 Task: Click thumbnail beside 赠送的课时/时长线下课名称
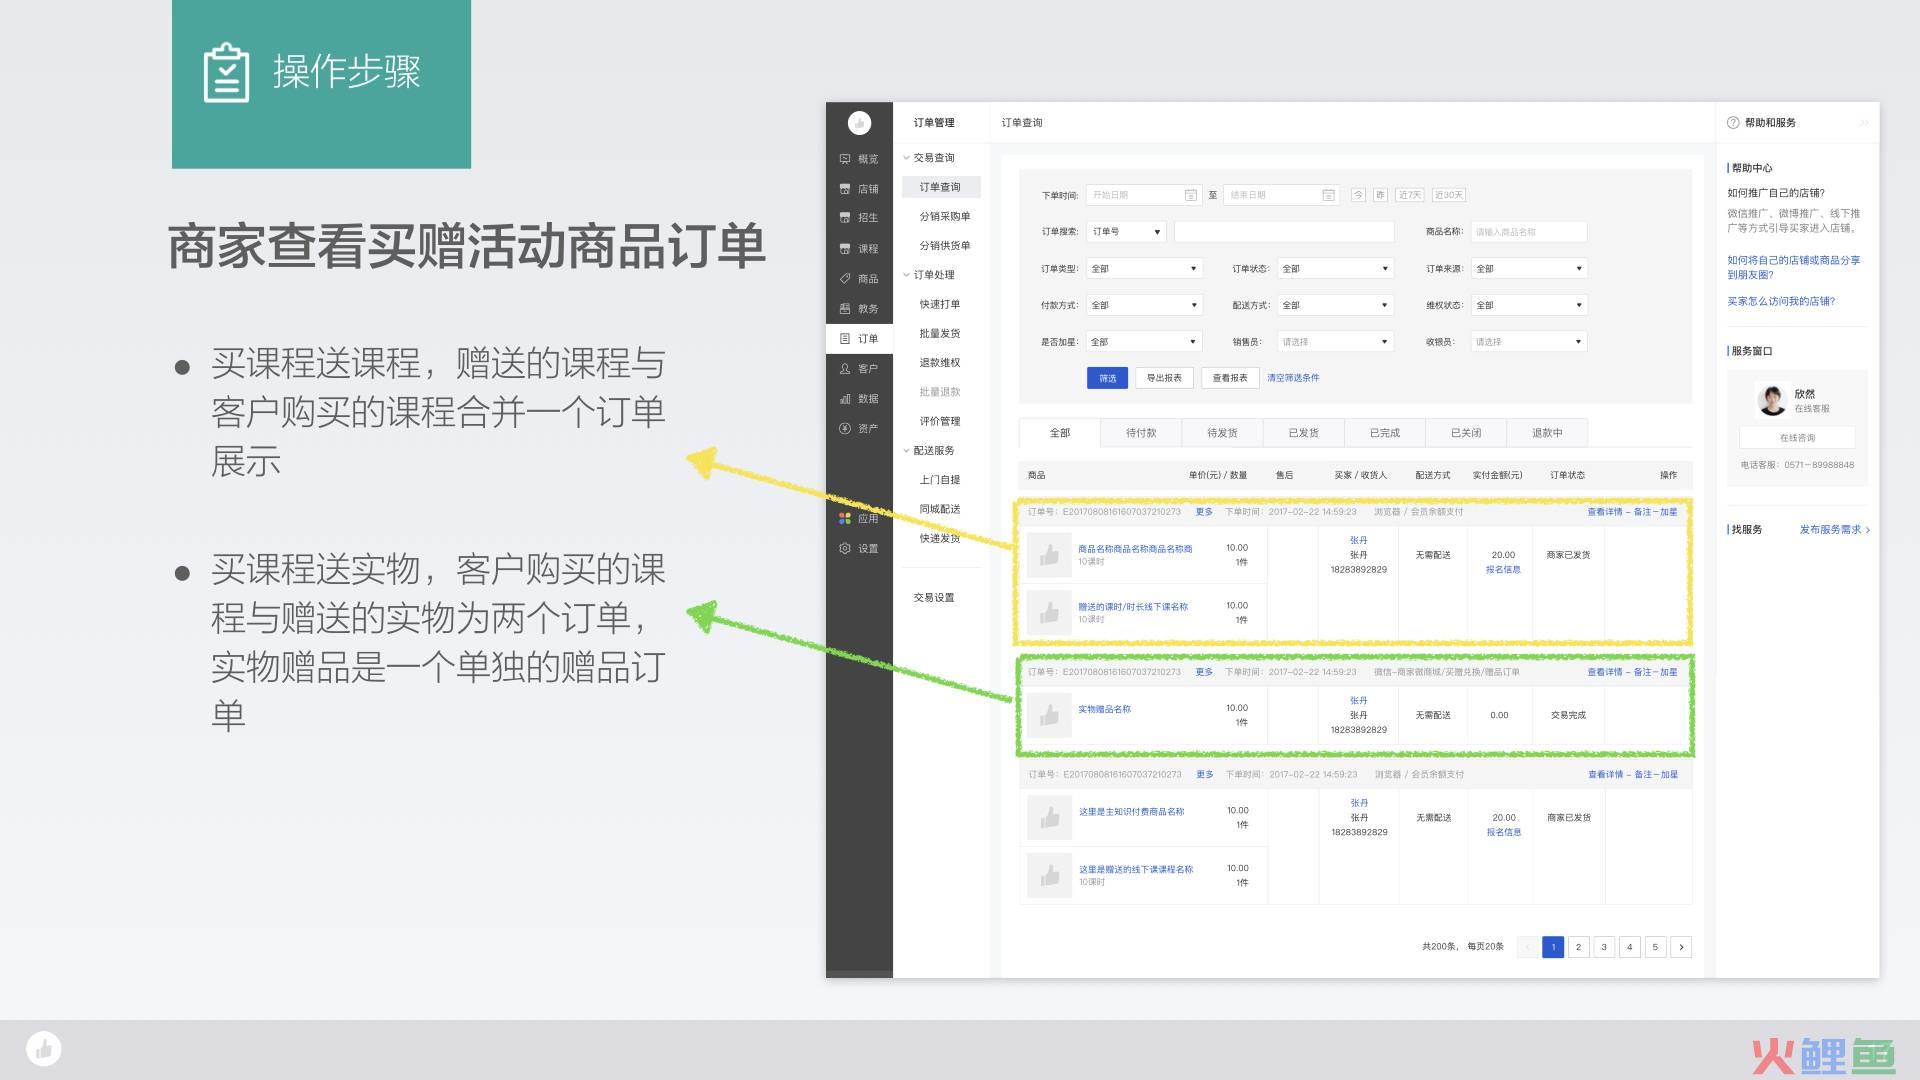pyautogui.click(x=1049, y=612)
